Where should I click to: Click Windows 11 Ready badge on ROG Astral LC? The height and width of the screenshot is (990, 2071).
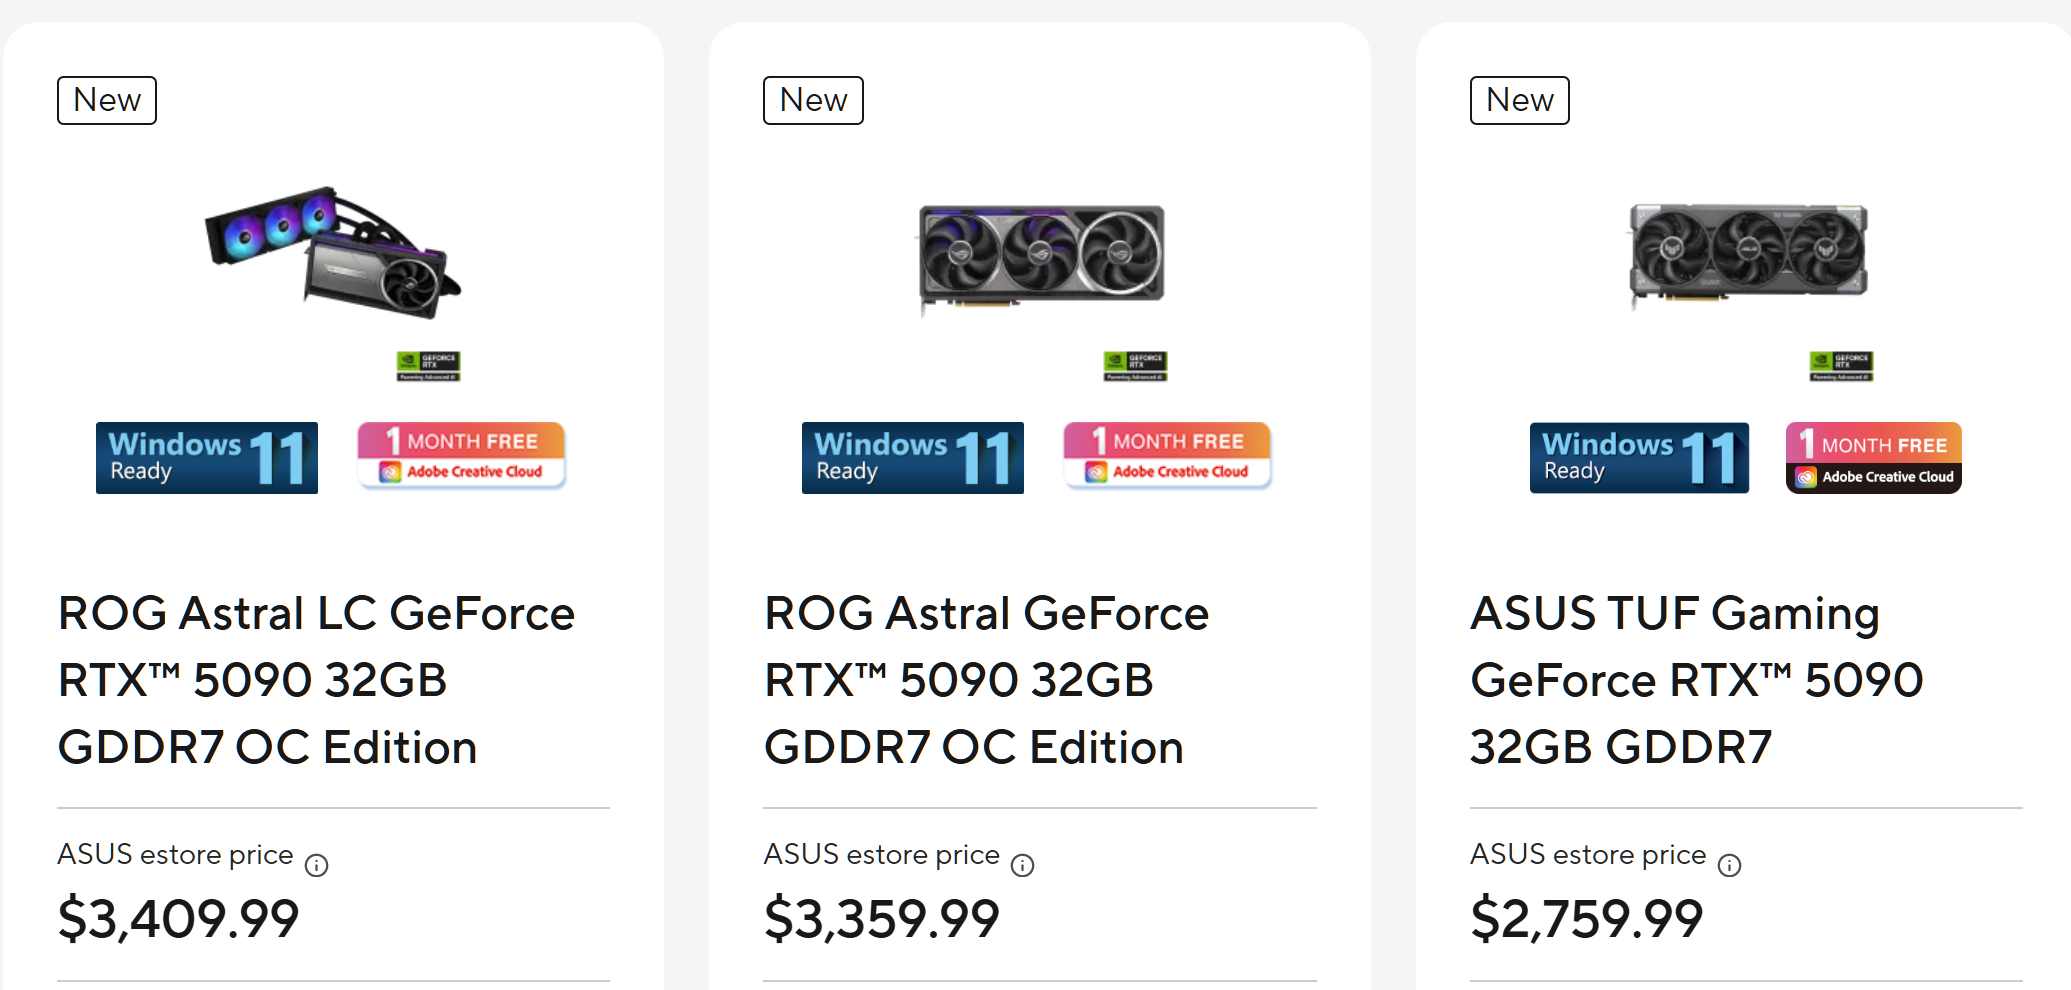point(207,458)
